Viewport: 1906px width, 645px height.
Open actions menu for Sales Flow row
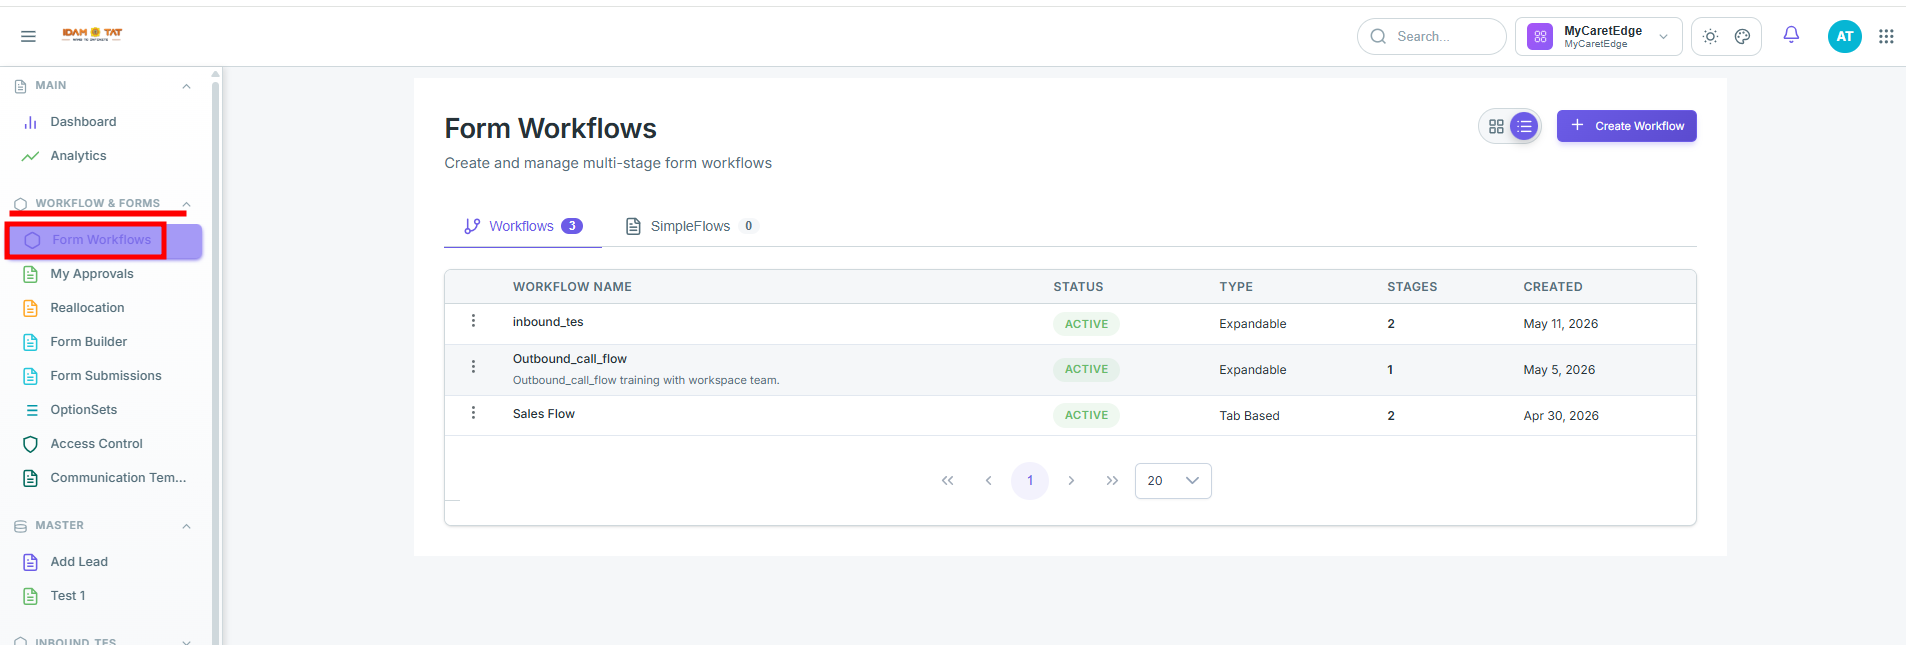click(473, 413)
